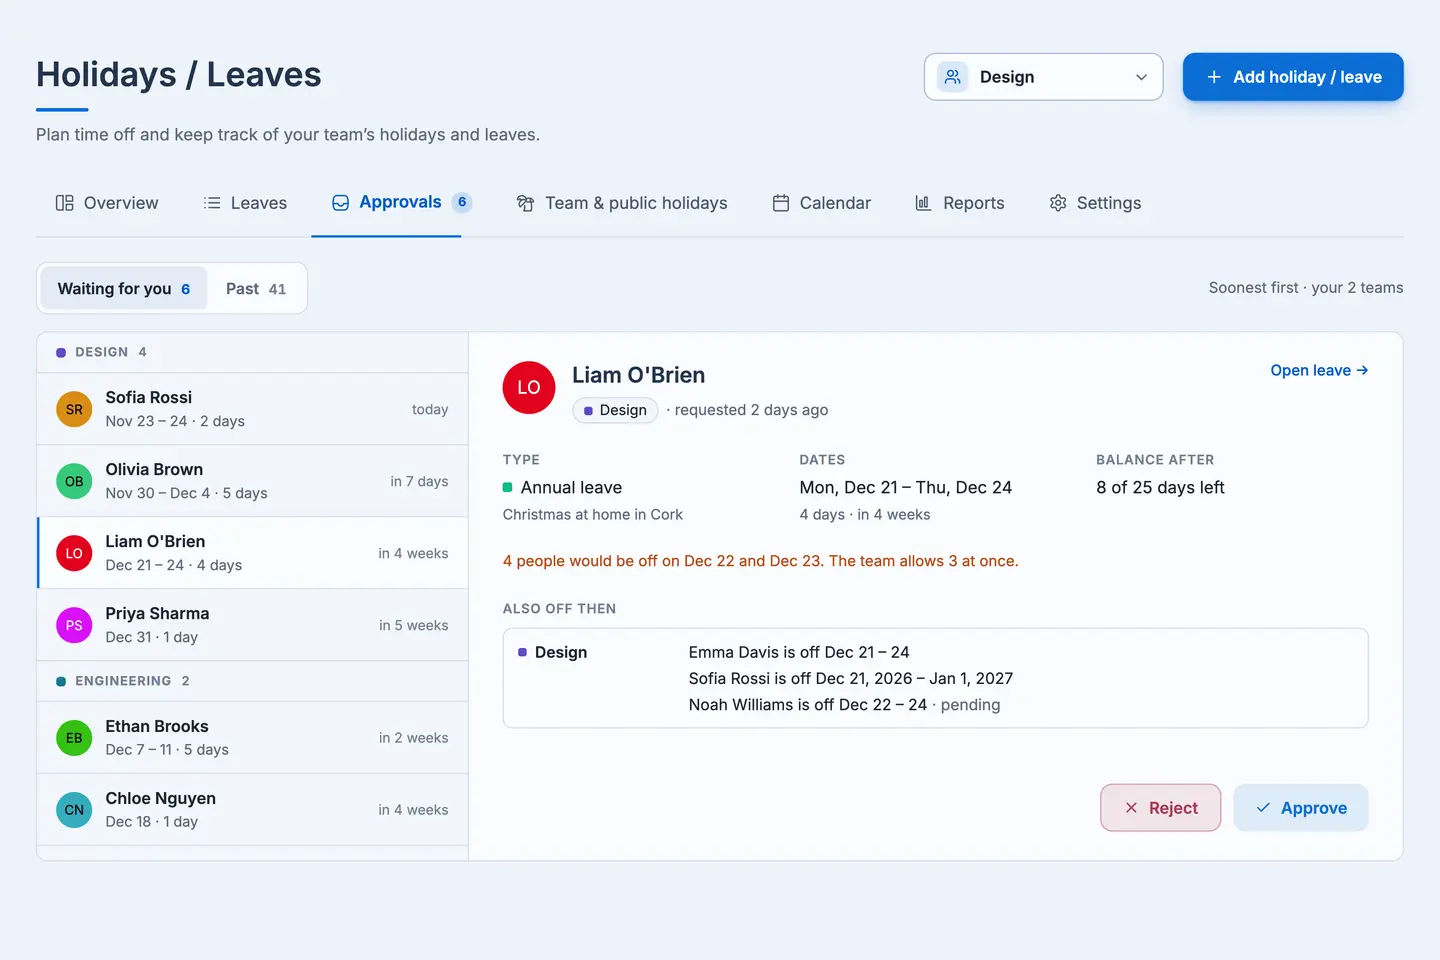Screen dimensions: 1440x960
Task: Click 'Emma Davis is off Dec 21 – 24' line
Action: pyautogui.click(x=799, y=652)
